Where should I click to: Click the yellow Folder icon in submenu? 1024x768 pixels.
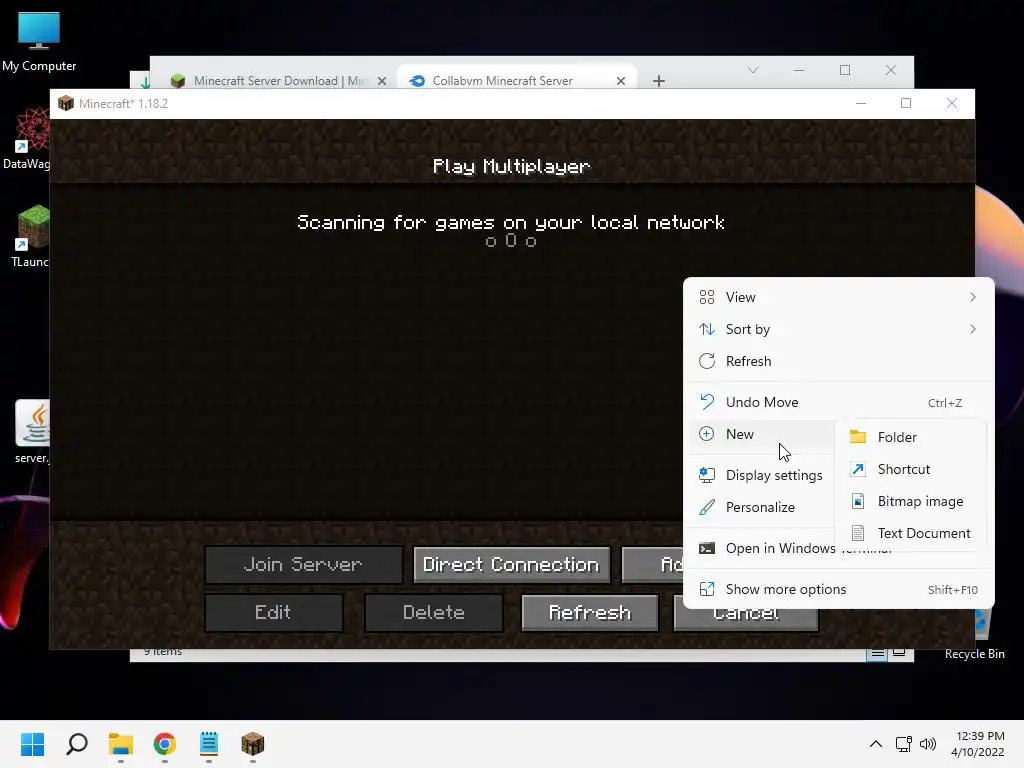pos(857,437)
